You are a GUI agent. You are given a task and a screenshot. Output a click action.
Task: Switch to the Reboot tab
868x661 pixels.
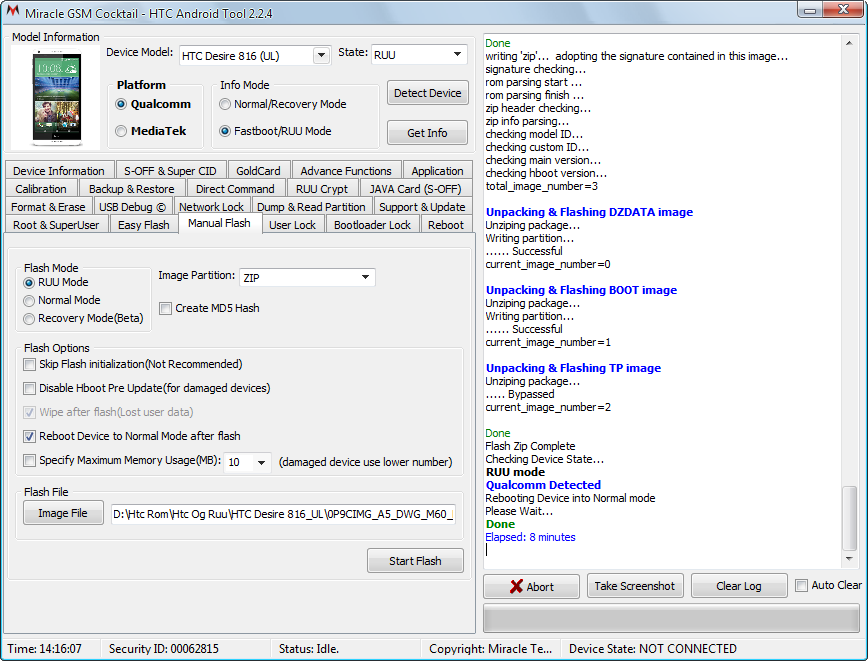446,225
